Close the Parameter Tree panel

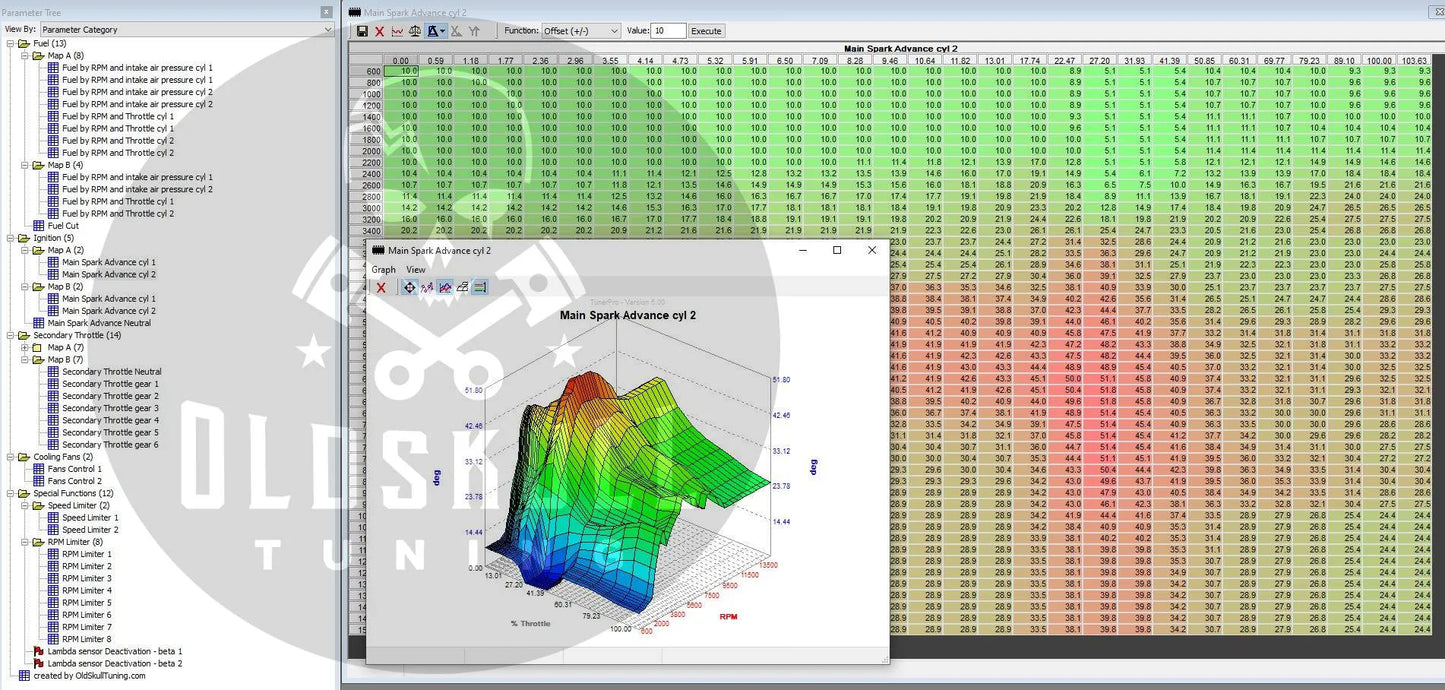point(326,12)
